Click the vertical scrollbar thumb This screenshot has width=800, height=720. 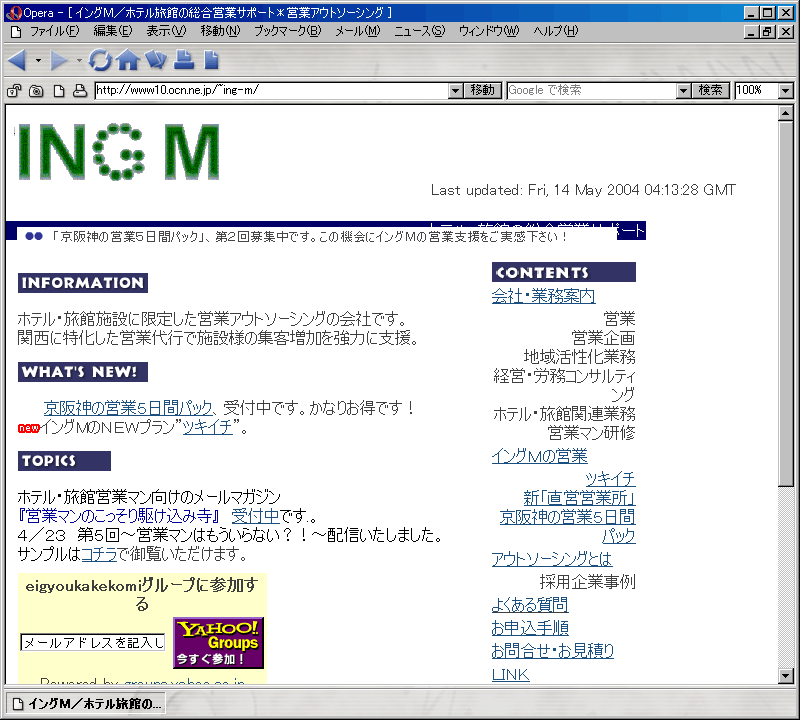click(x=786, y=304)
